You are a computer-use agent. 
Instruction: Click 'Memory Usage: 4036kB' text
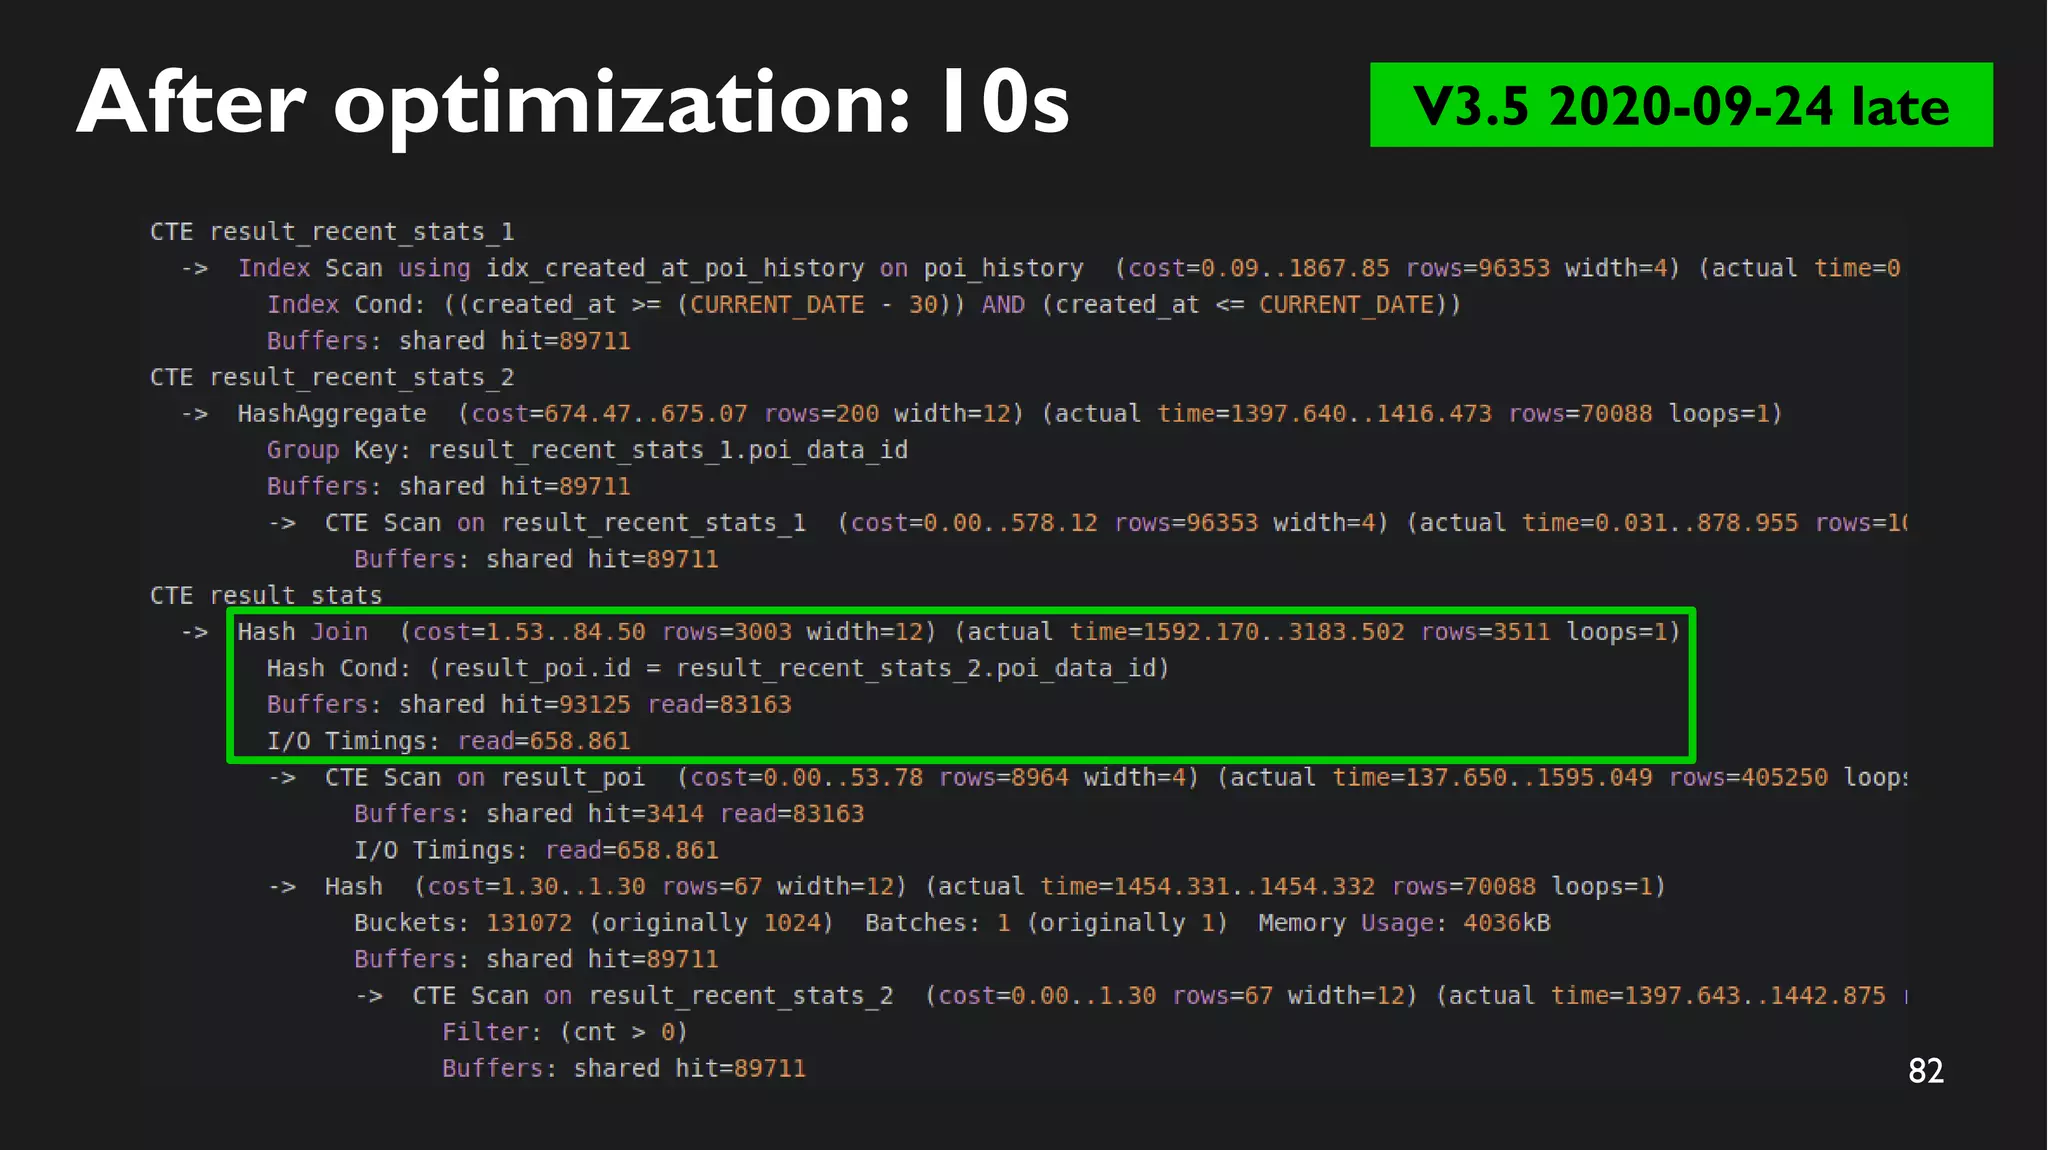coord(1404,923)
